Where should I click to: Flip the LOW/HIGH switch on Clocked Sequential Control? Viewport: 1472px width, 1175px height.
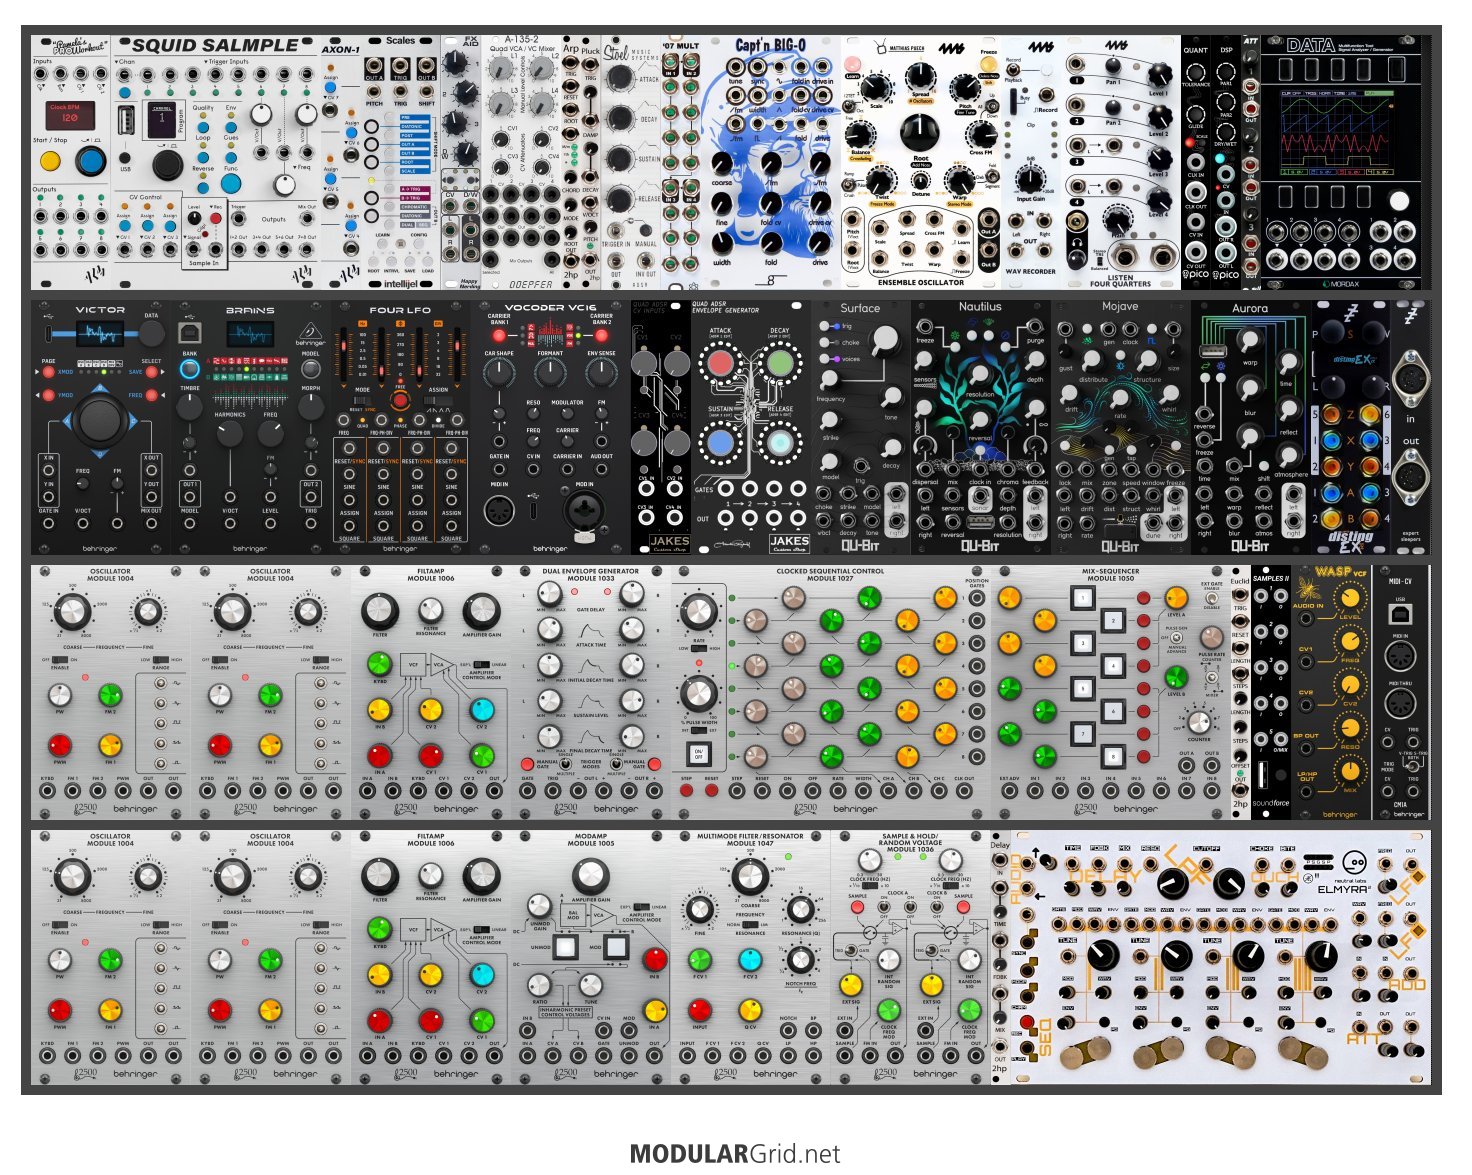coord(698,648)
